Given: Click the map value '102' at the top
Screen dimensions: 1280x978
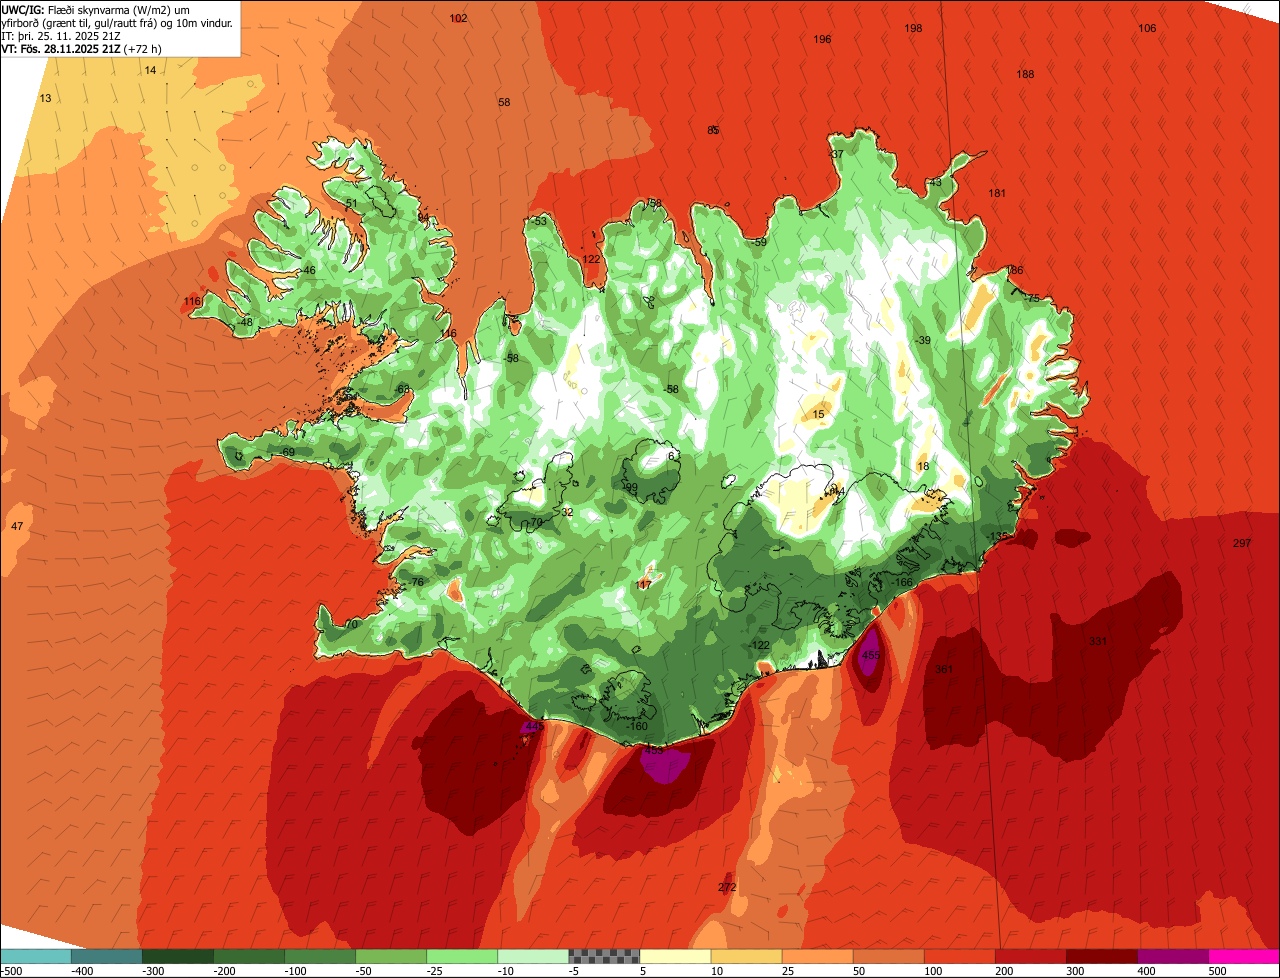Looking at the screenshot, I should tap(458, 18).
